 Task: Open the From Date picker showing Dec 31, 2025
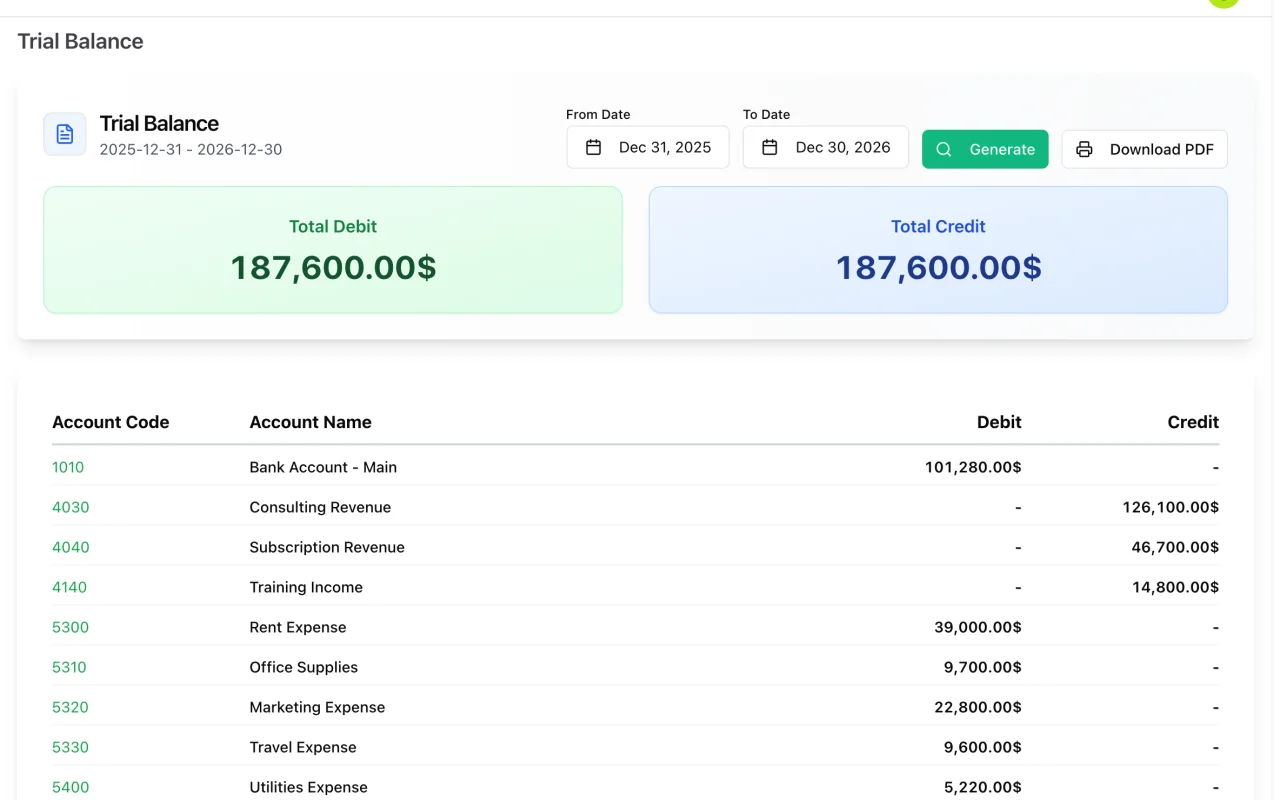648,147
